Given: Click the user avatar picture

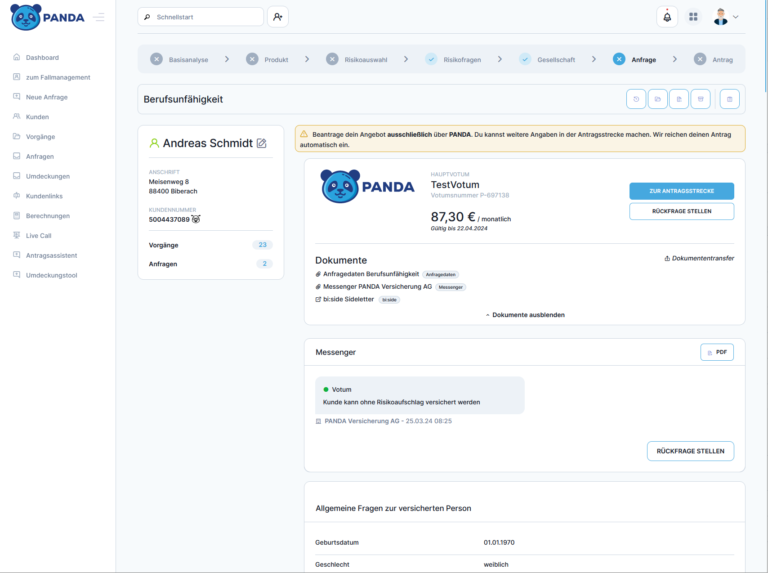Looking at the screenshot, I should coord(720,17).
